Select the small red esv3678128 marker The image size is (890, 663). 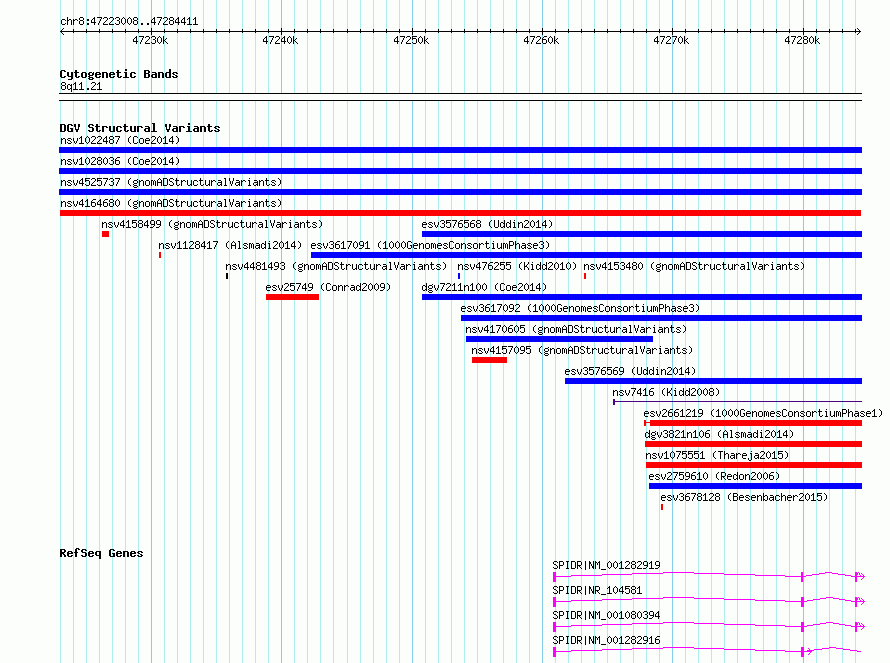pyautogui.click(x=662, y=507)
